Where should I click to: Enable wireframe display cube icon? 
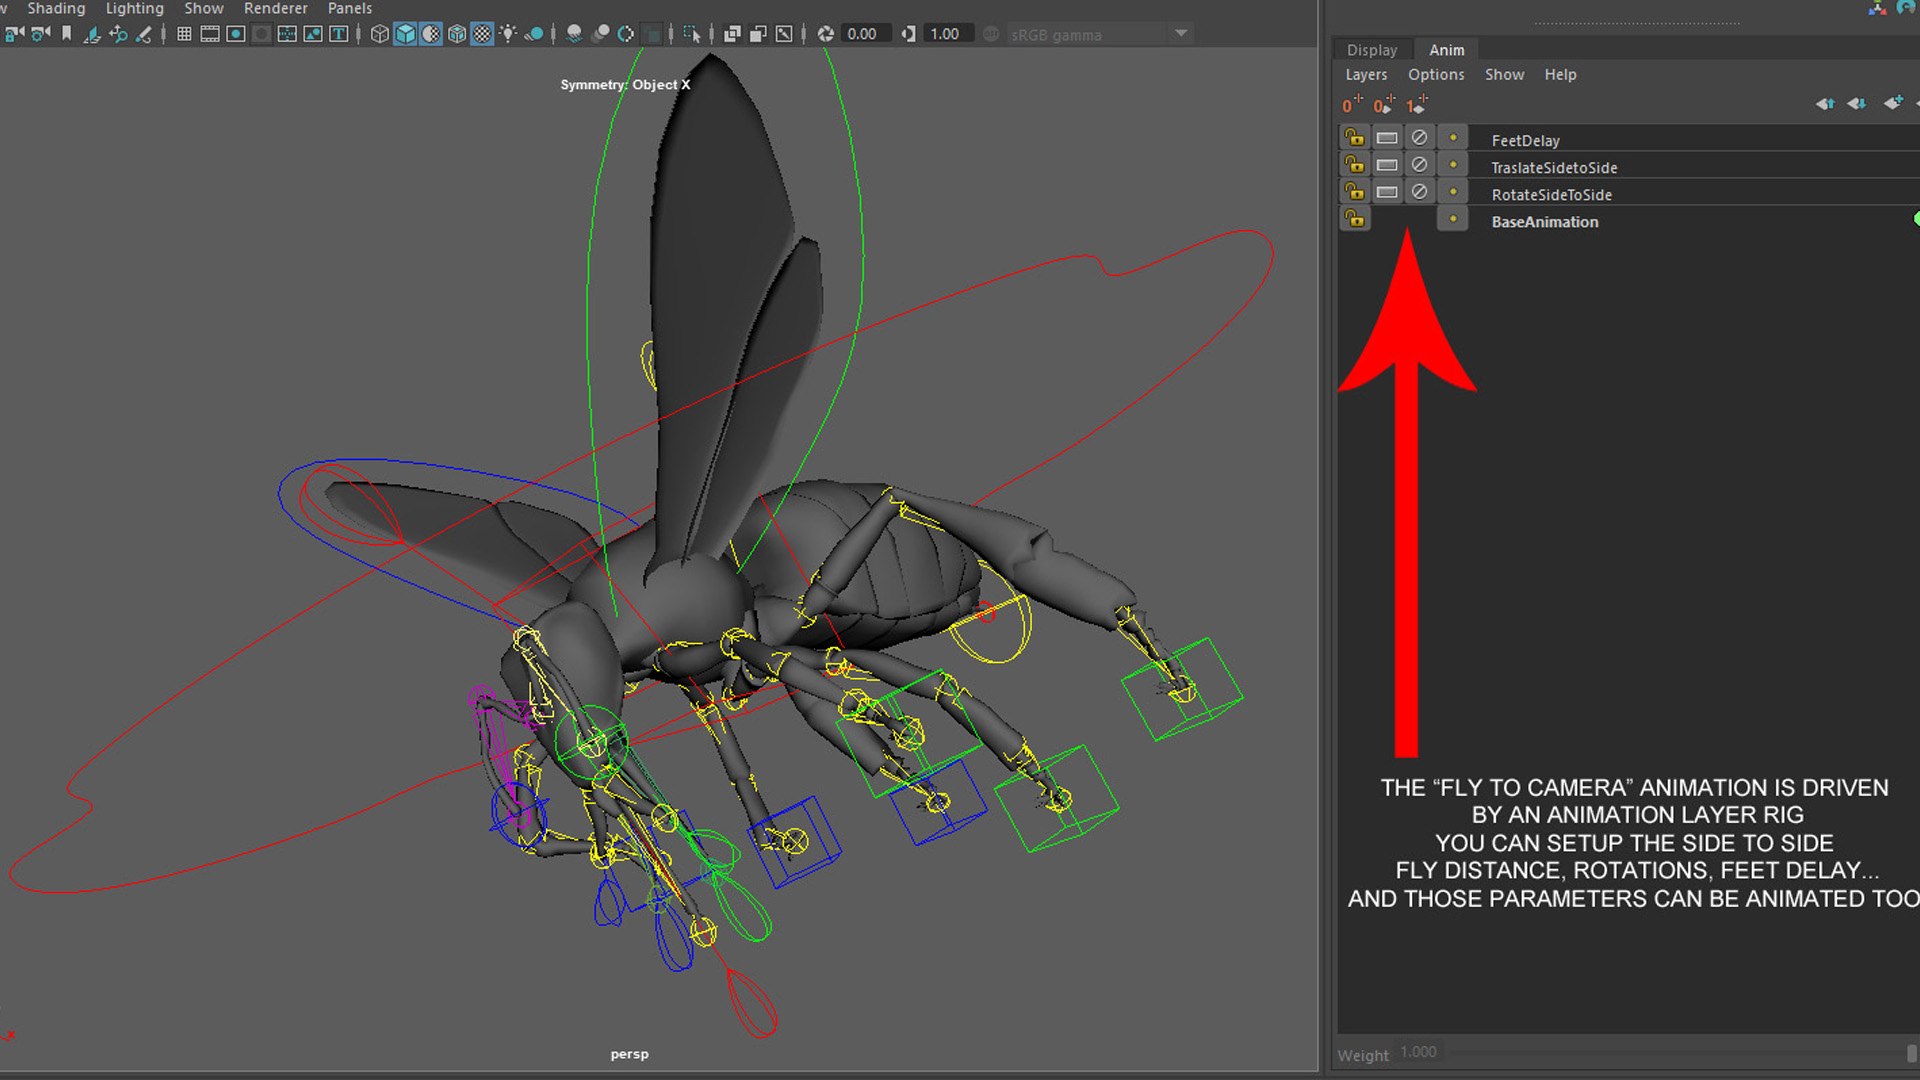(380, 34)
